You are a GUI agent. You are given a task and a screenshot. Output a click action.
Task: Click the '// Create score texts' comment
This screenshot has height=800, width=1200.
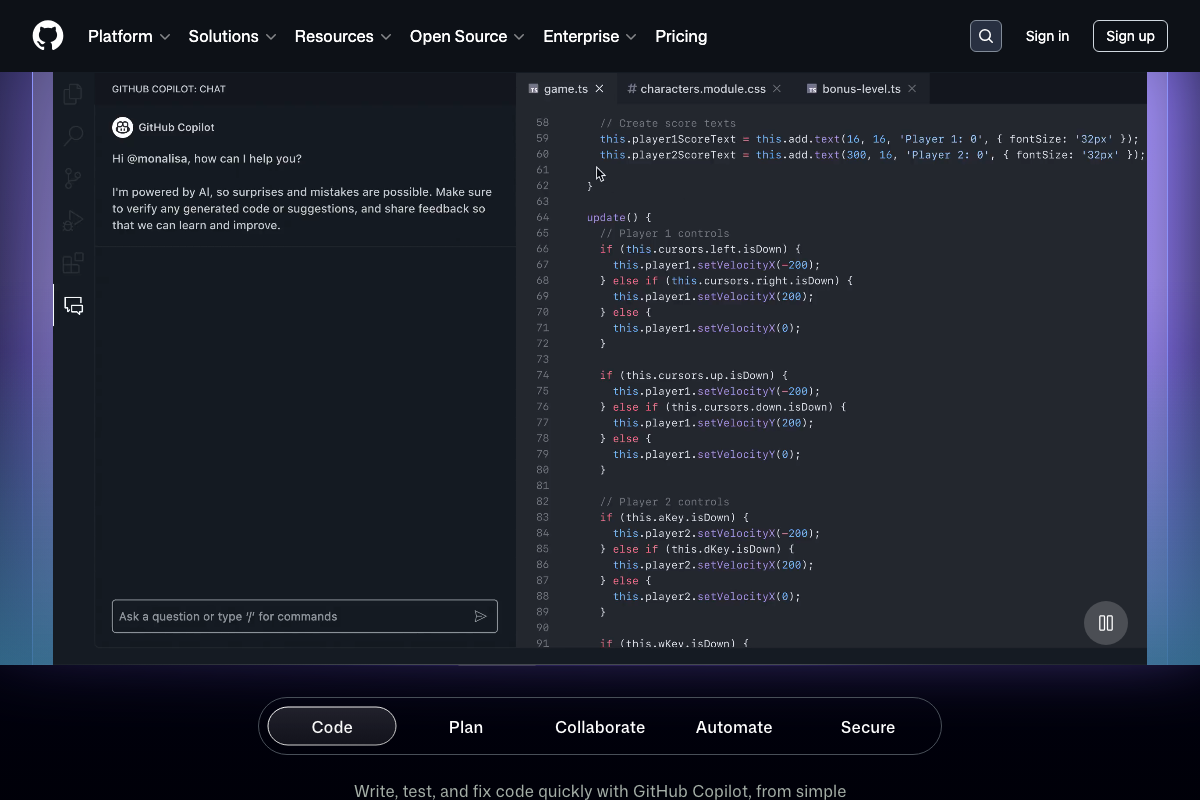[667, 123]
